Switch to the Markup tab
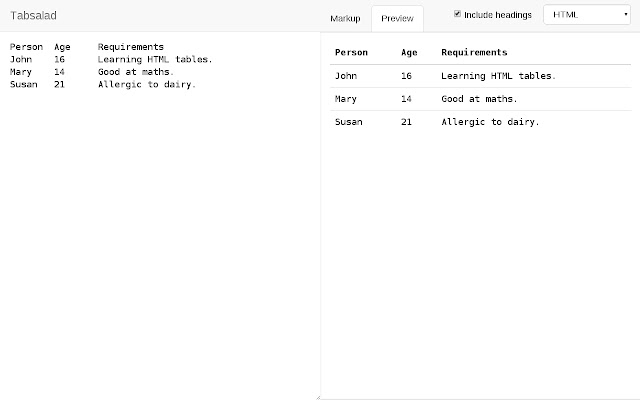This screenshot has width=640, height=400. coord(345,18)
